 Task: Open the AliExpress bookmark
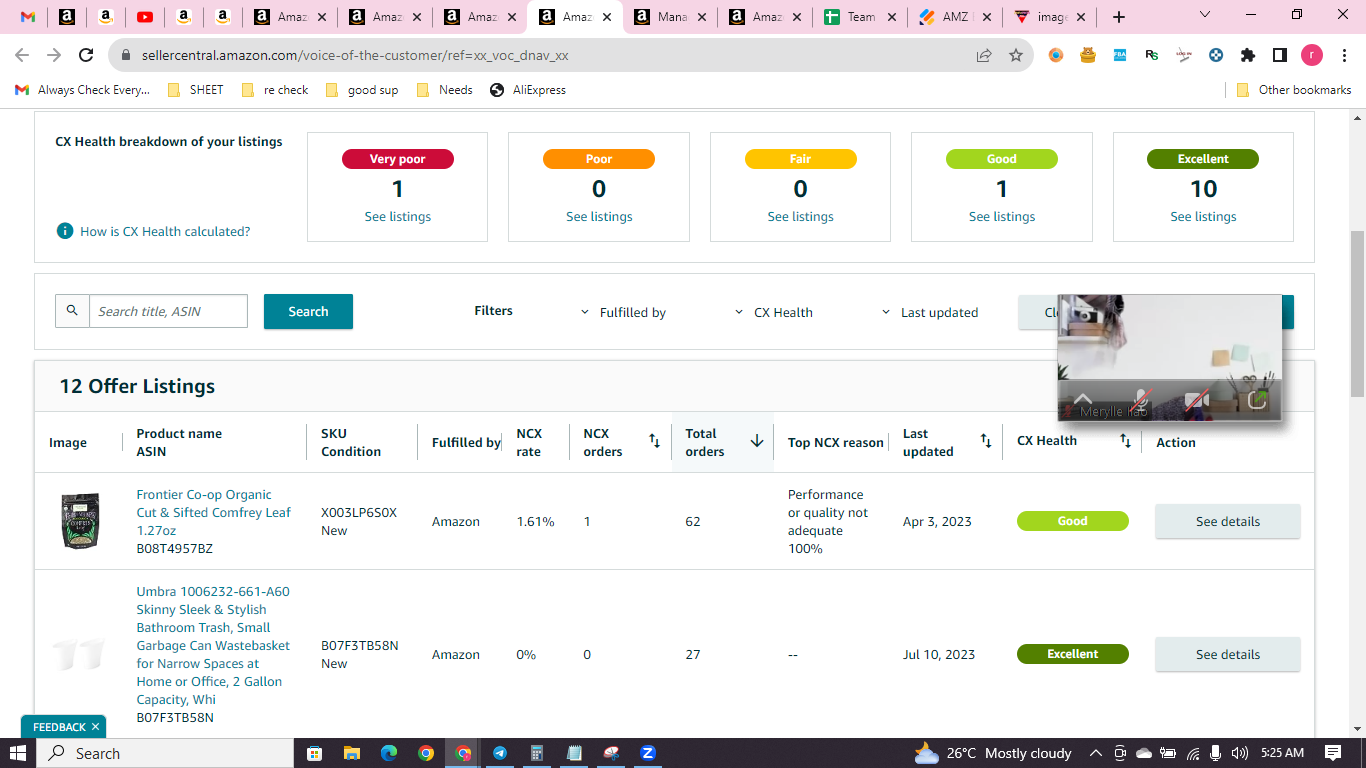[x=528, y=90]
